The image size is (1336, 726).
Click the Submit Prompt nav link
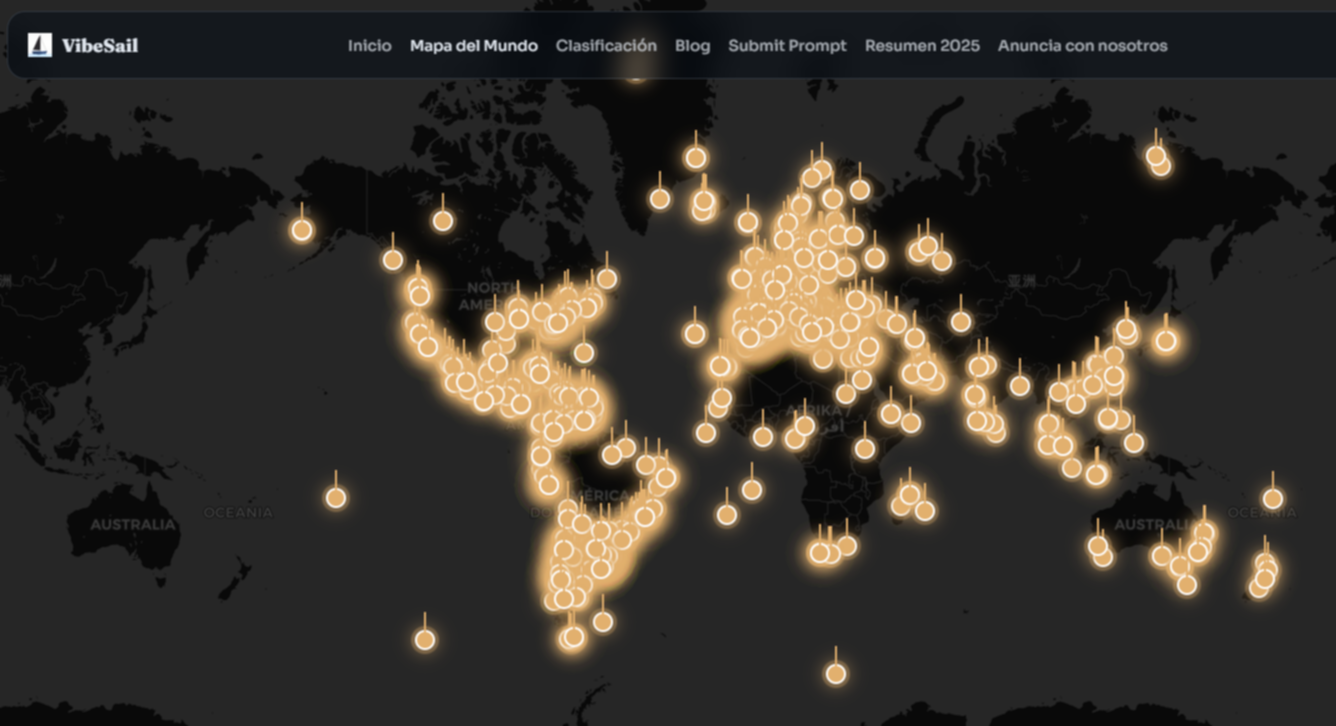pyautogui.click(x=787, y=45)
